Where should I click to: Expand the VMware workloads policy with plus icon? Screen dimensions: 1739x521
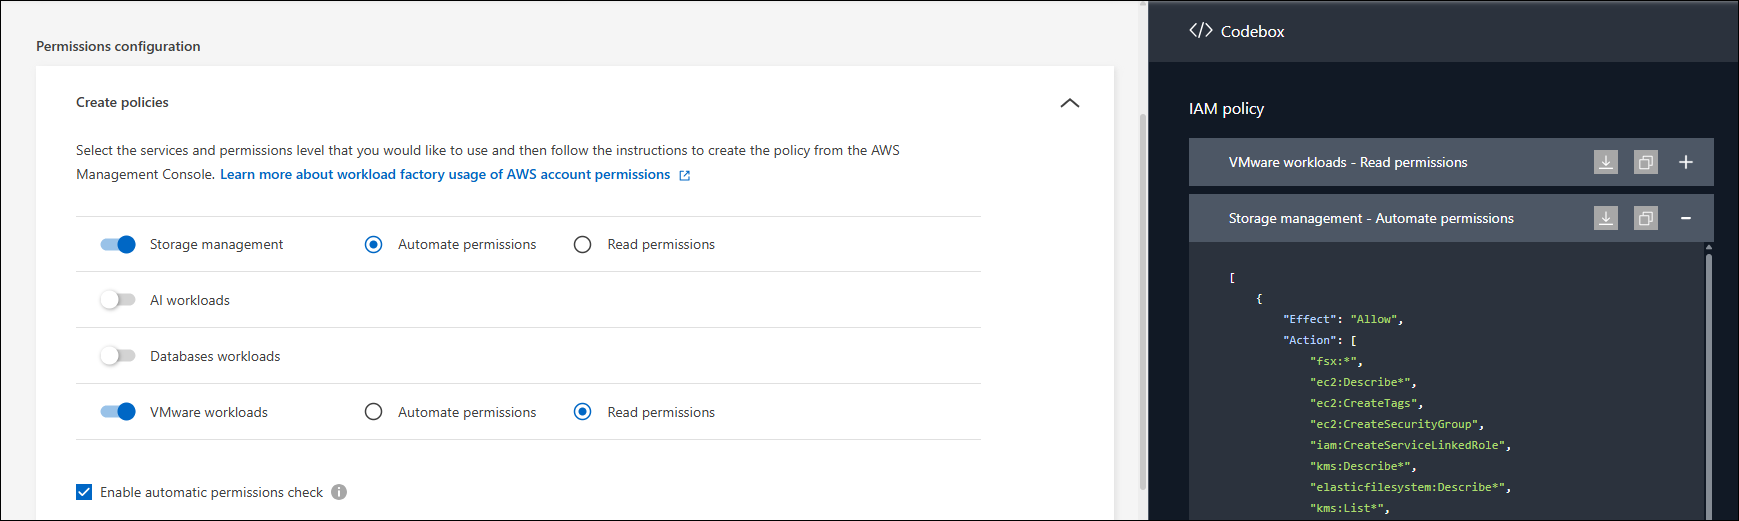[x=1685, y=162]
